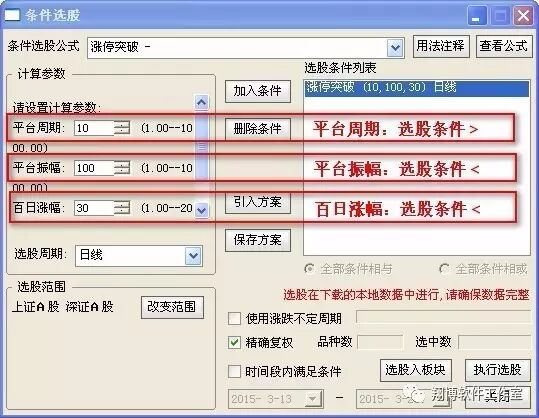Click the parameter panel scrollbar thumb

coord(201,146)
